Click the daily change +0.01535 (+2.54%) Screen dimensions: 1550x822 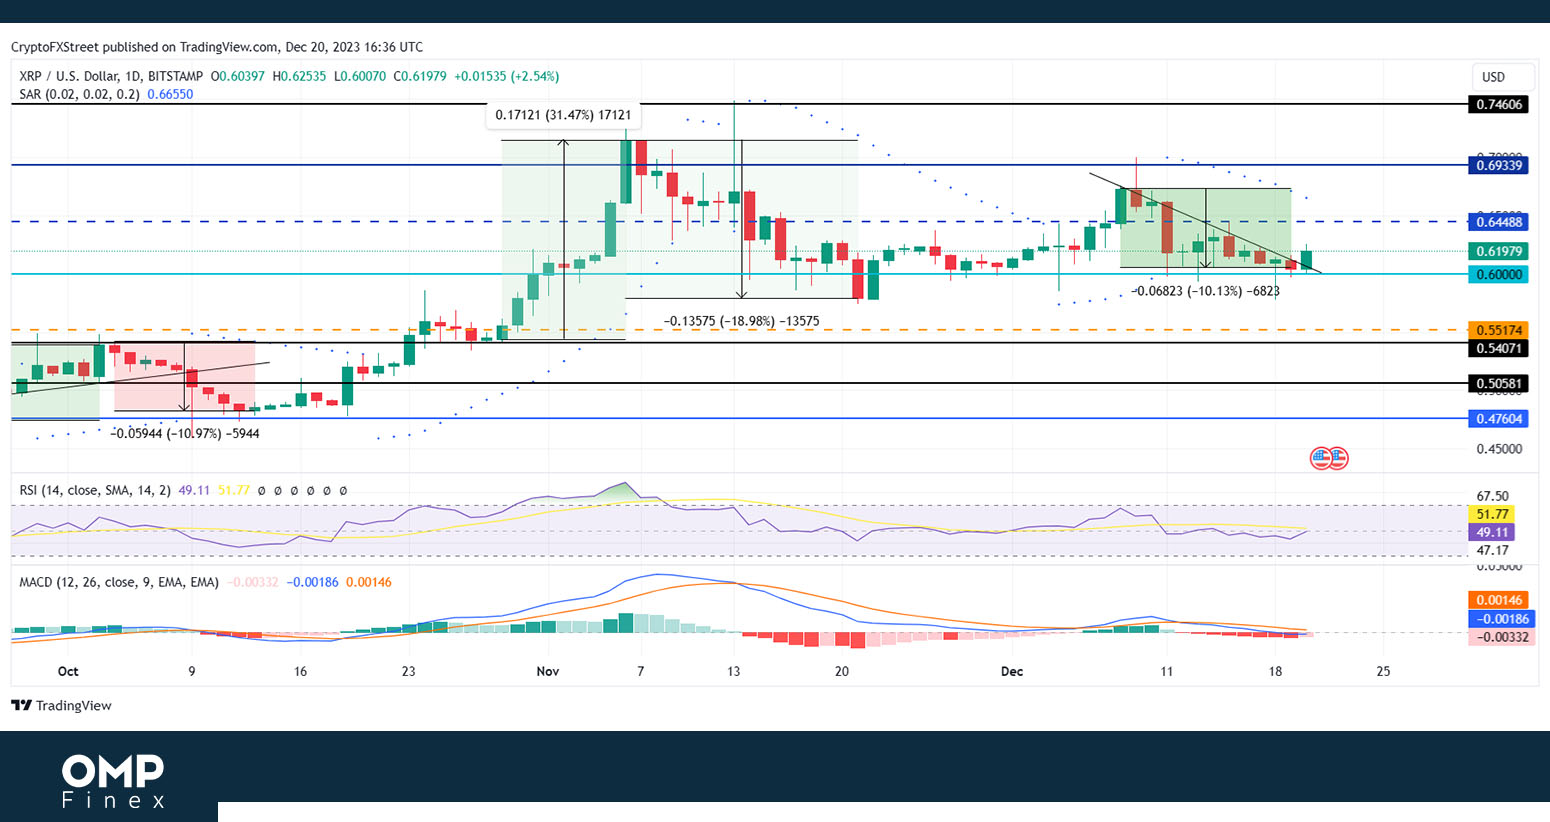(507, 76)
